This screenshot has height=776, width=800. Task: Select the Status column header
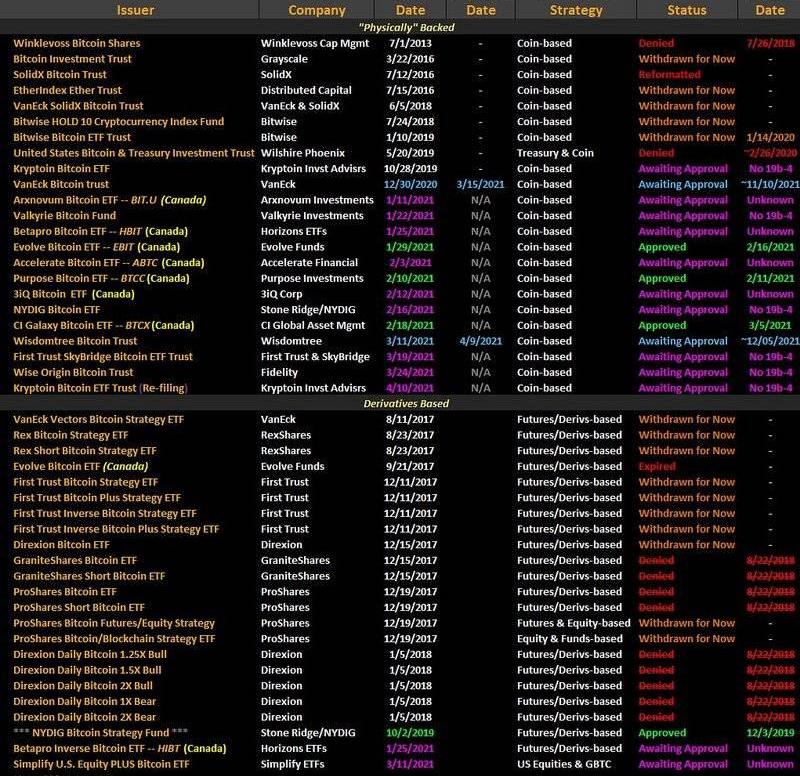pos(686,10)
